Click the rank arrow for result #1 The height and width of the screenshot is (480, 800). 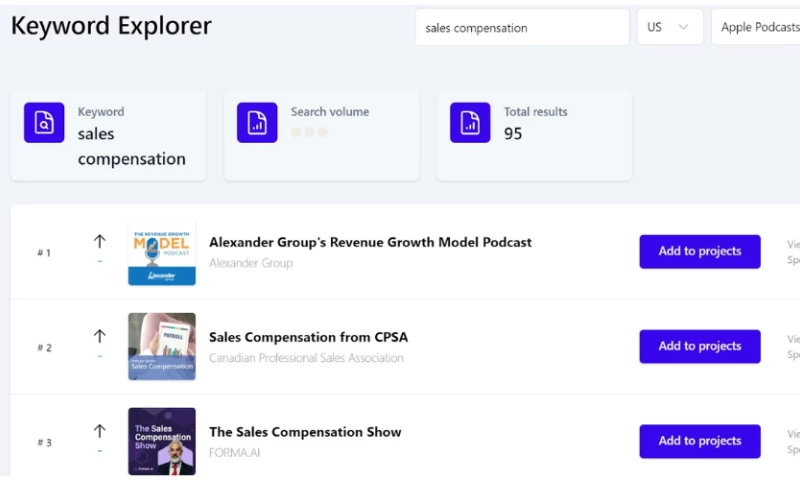(99, 241)
